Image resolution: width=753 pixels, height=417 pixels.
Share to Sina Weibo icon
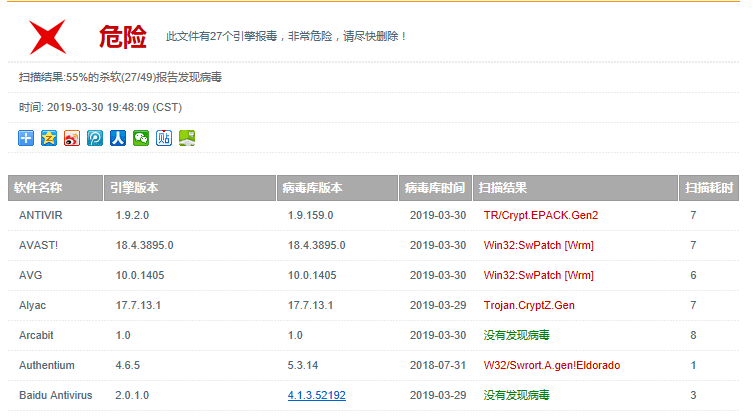pyautogui.click(x=72, y=138)
